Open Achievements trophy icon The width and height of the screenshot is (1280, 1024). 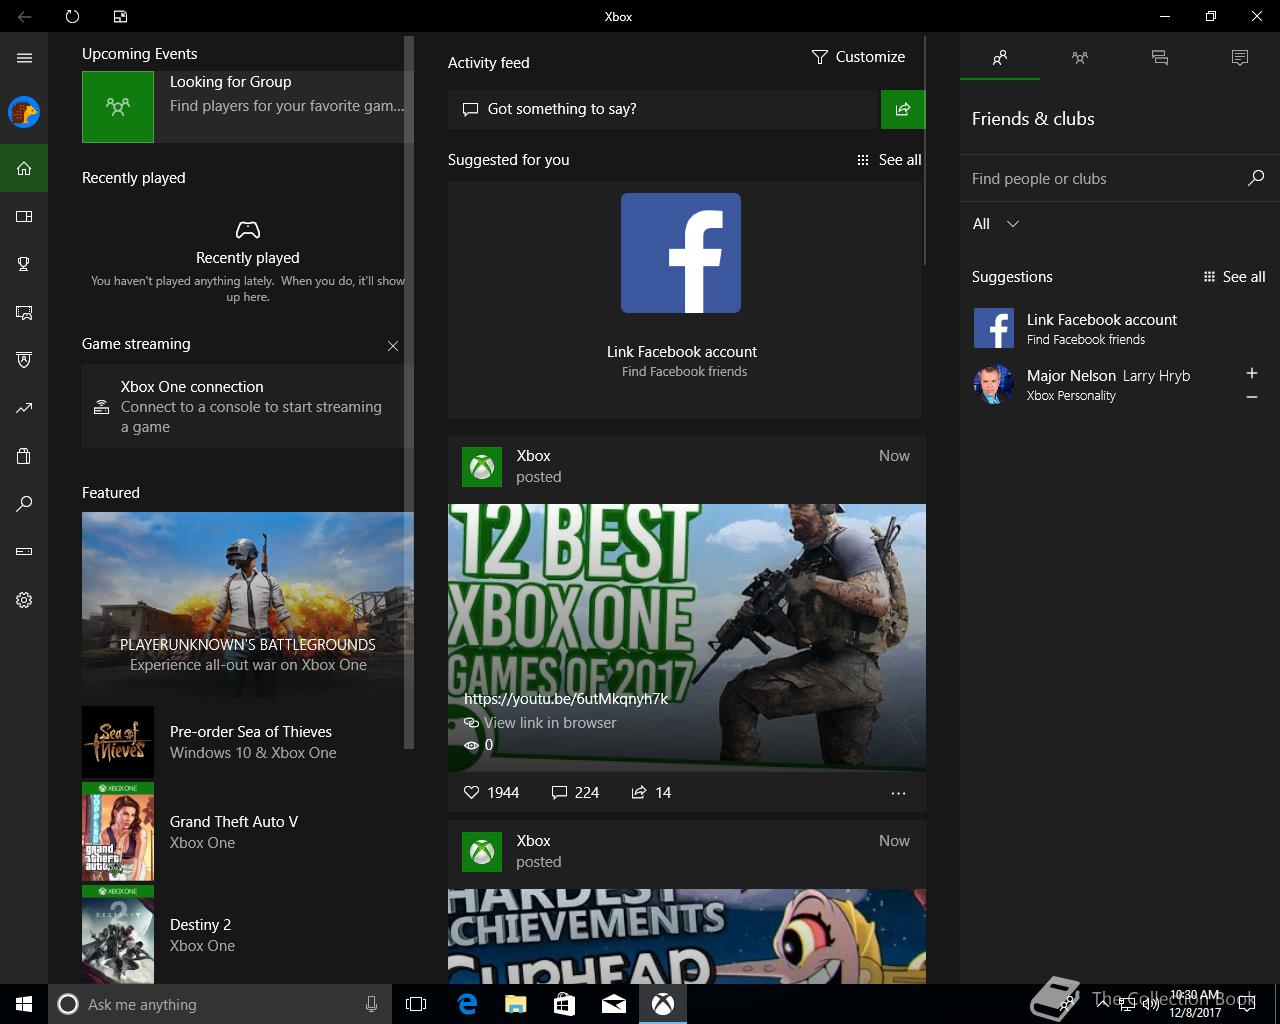(x=24, y=264)
